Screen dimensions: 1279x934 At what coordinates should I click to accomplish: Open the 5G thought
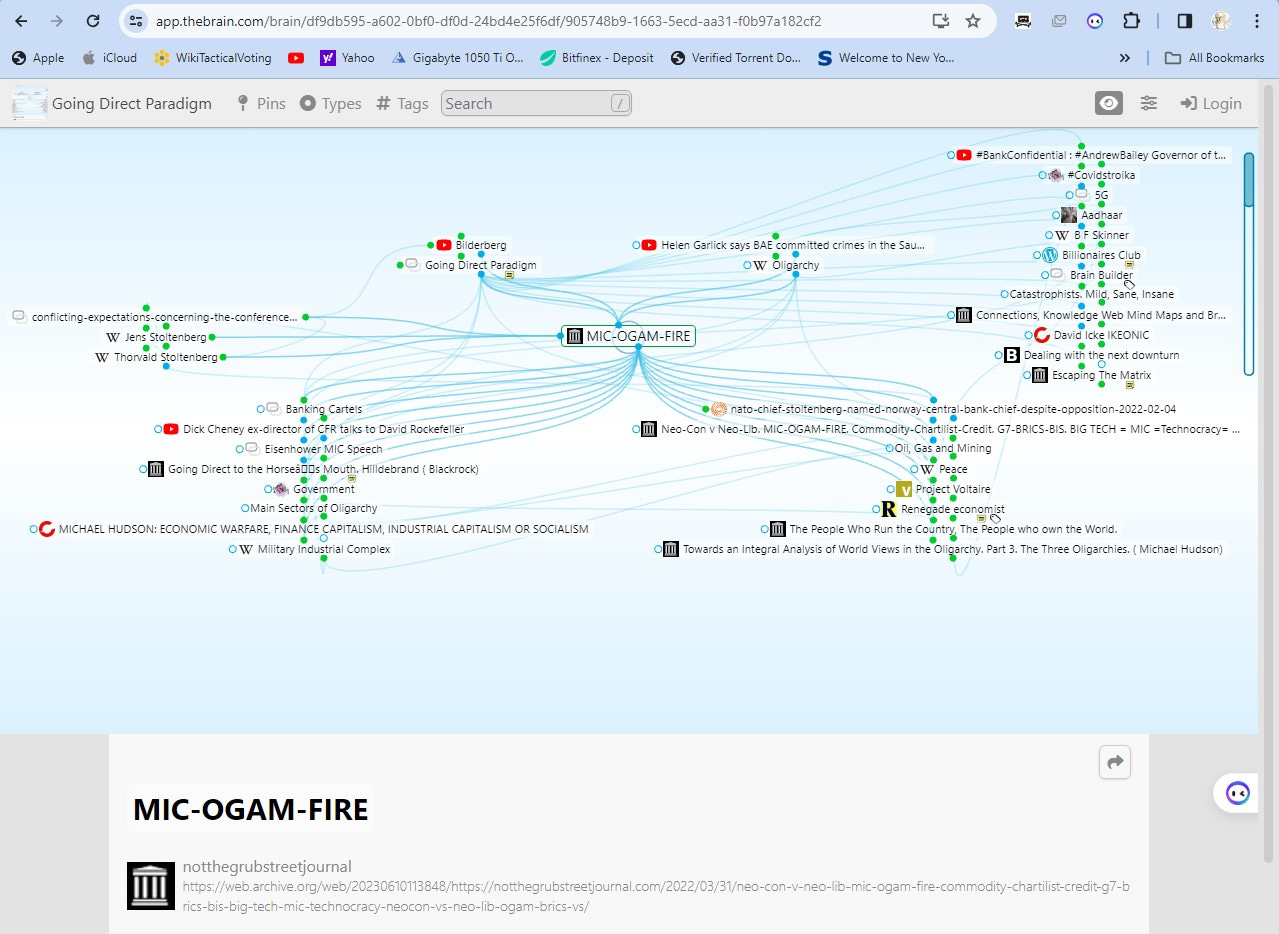[1101, 195]
